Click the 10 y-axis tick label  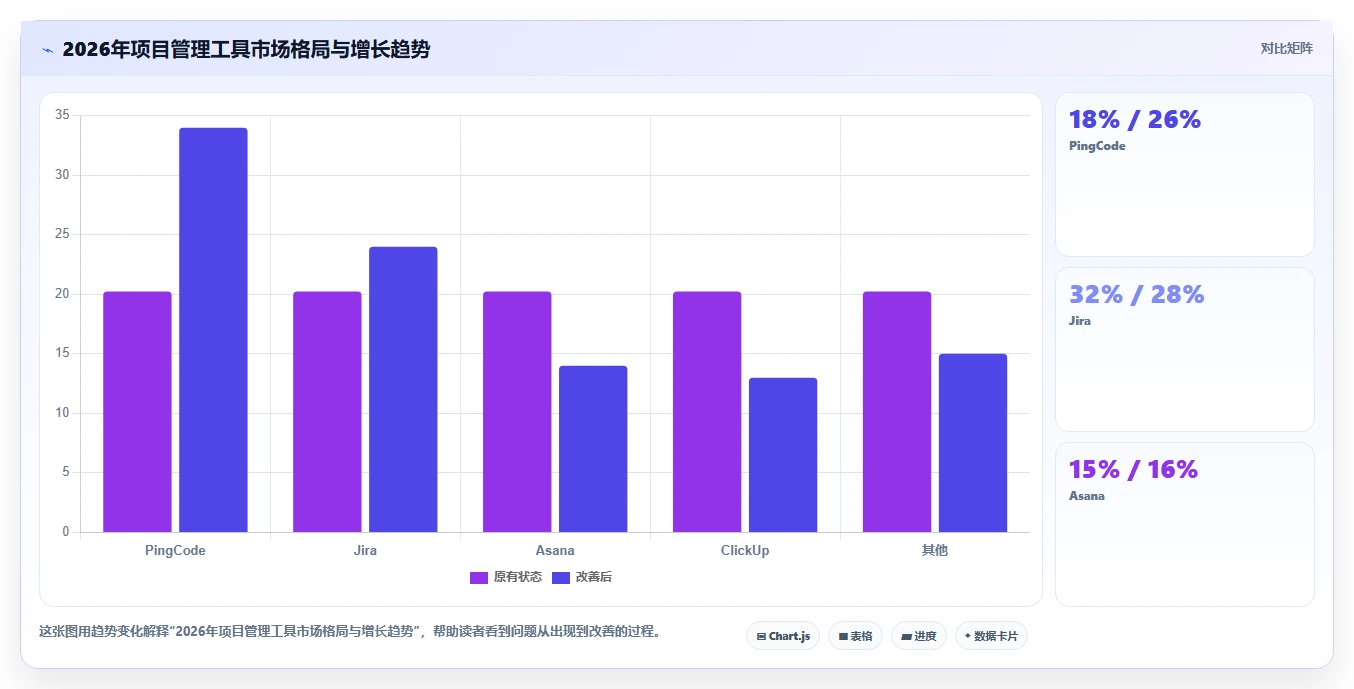pyautogui.click(x=62, y=413)
